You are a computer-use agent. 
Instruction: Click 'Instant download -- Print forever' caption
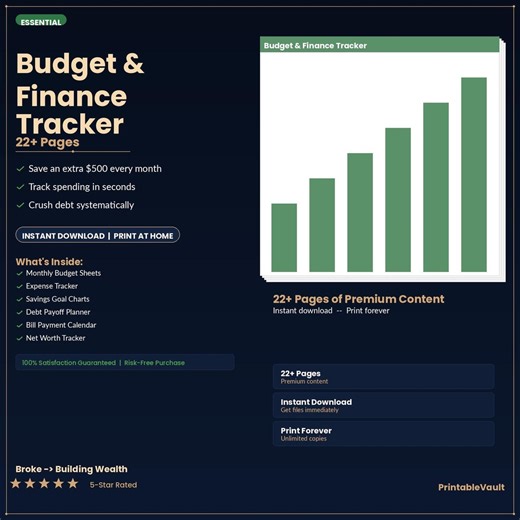(x=331, y=311)
